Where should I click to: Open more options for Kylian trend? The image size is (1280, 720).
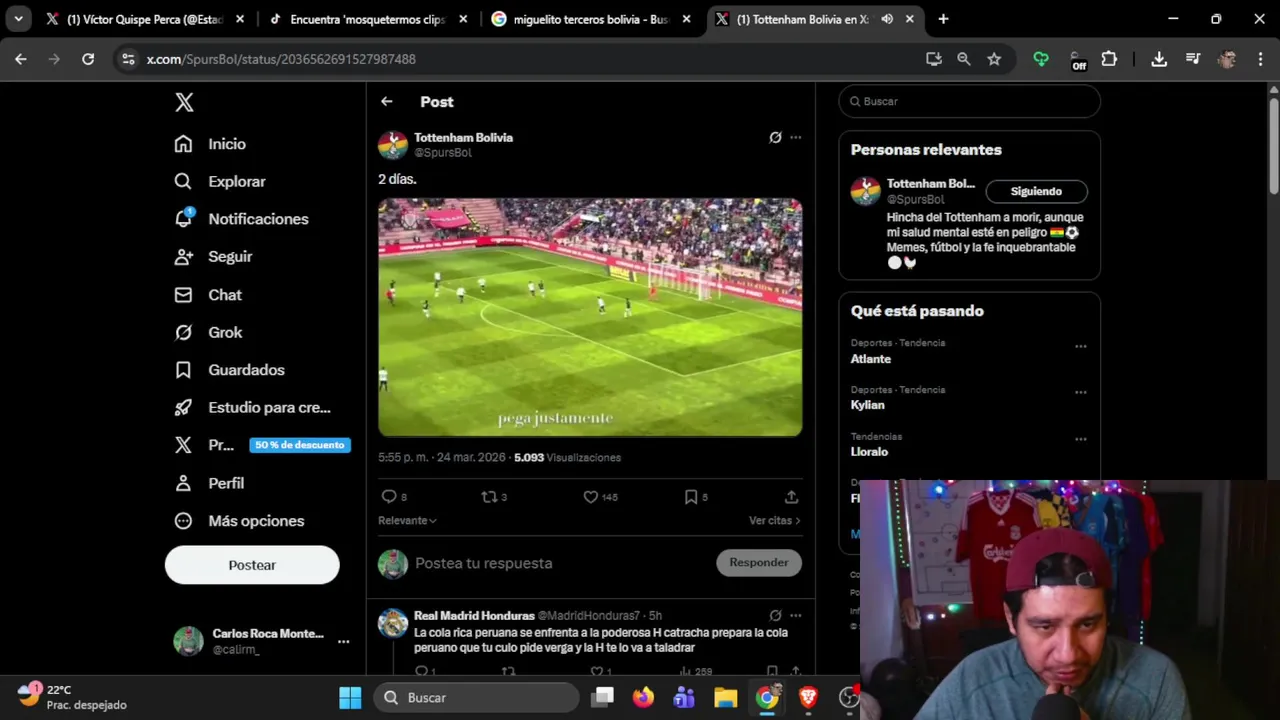(1081, 393)
